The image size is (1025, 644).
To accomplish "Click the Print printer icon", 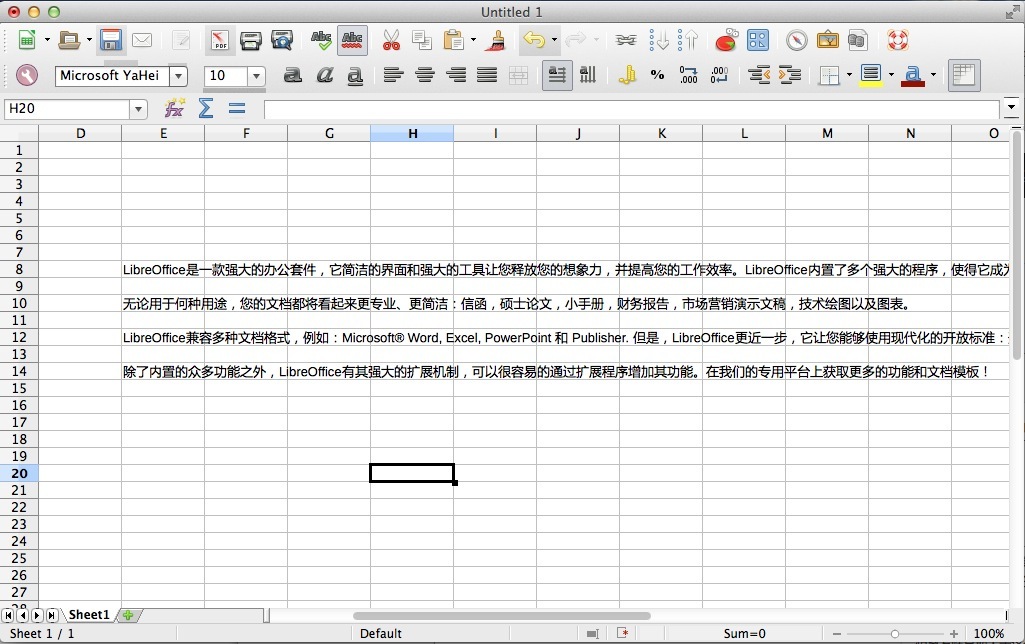I will click(x=250, y=41).
